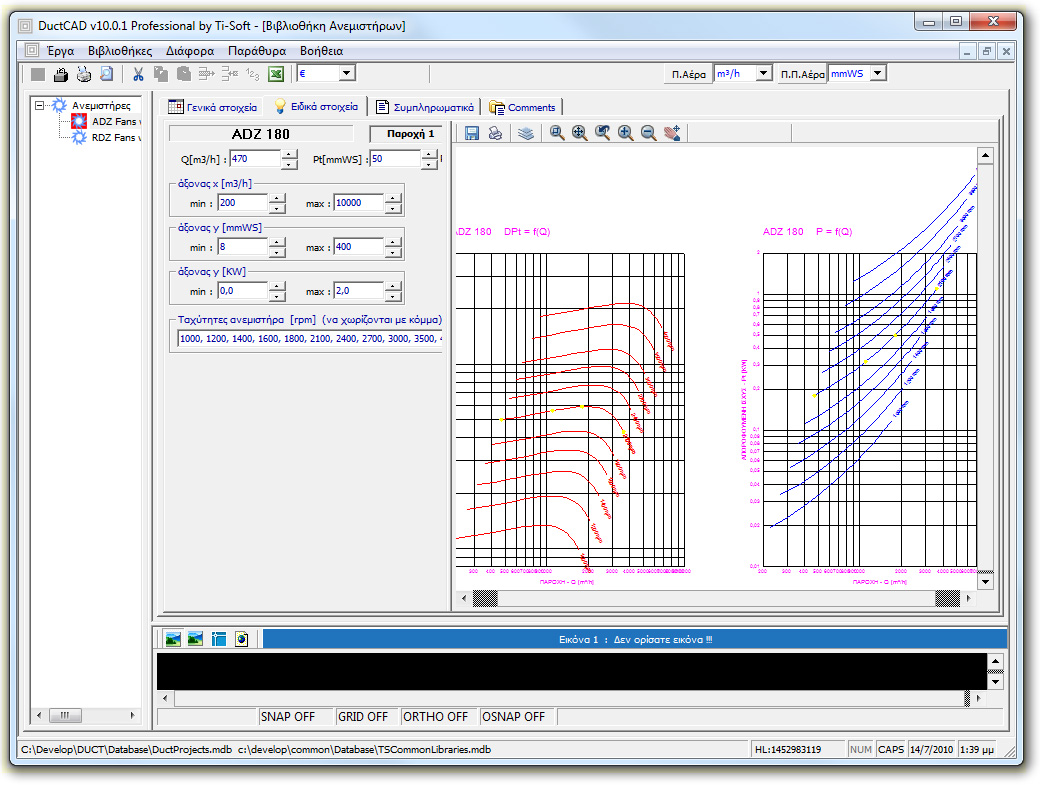Screen dimensions: 1040x785
Task: Select the pan hand tool above the chart
Action: click(674, 133)
